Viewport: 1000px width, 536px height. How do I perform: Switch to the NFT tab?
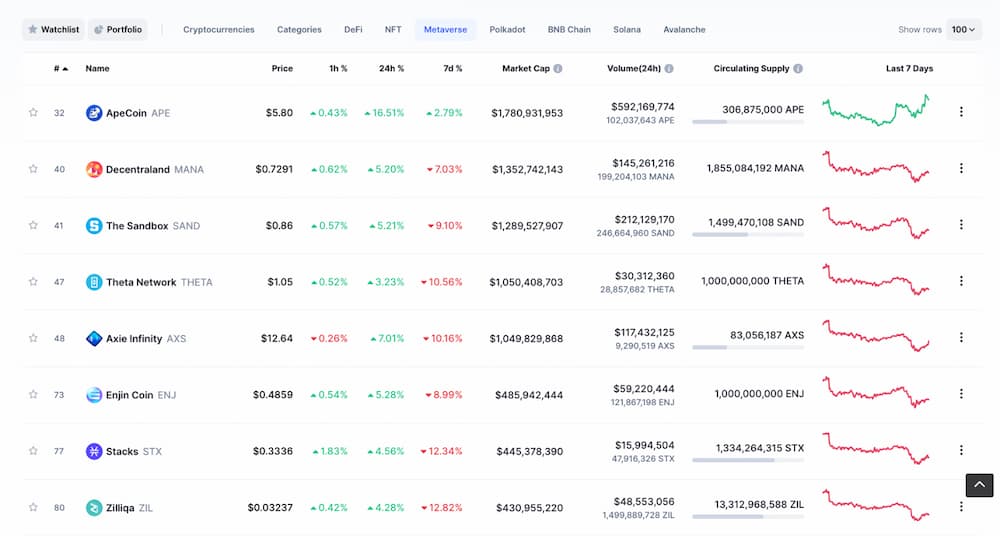click(x=393, y=29)
